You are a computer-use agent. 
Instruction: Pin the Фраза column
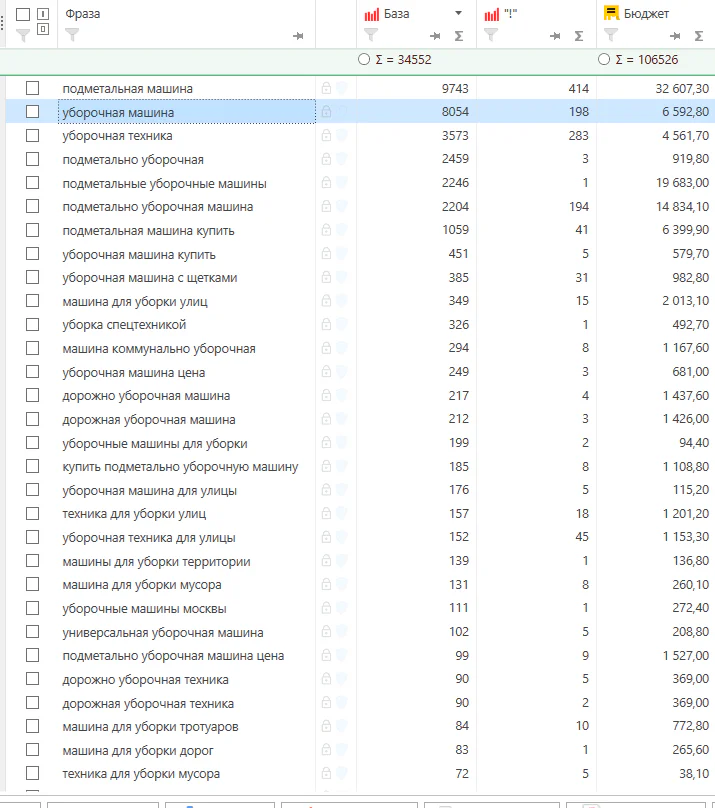click(x=298, y=36)
